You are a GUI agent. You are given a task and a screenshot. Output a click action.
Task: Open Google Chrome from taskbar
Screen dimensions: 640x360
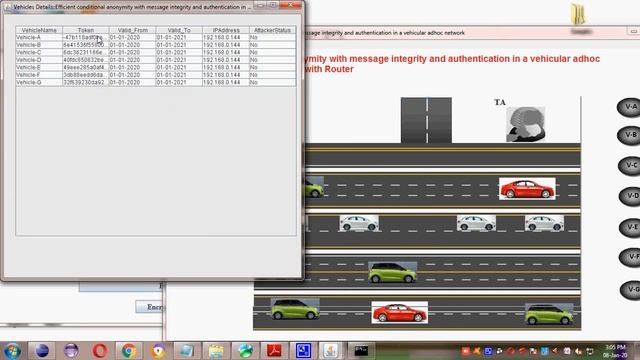click(129, 351)
